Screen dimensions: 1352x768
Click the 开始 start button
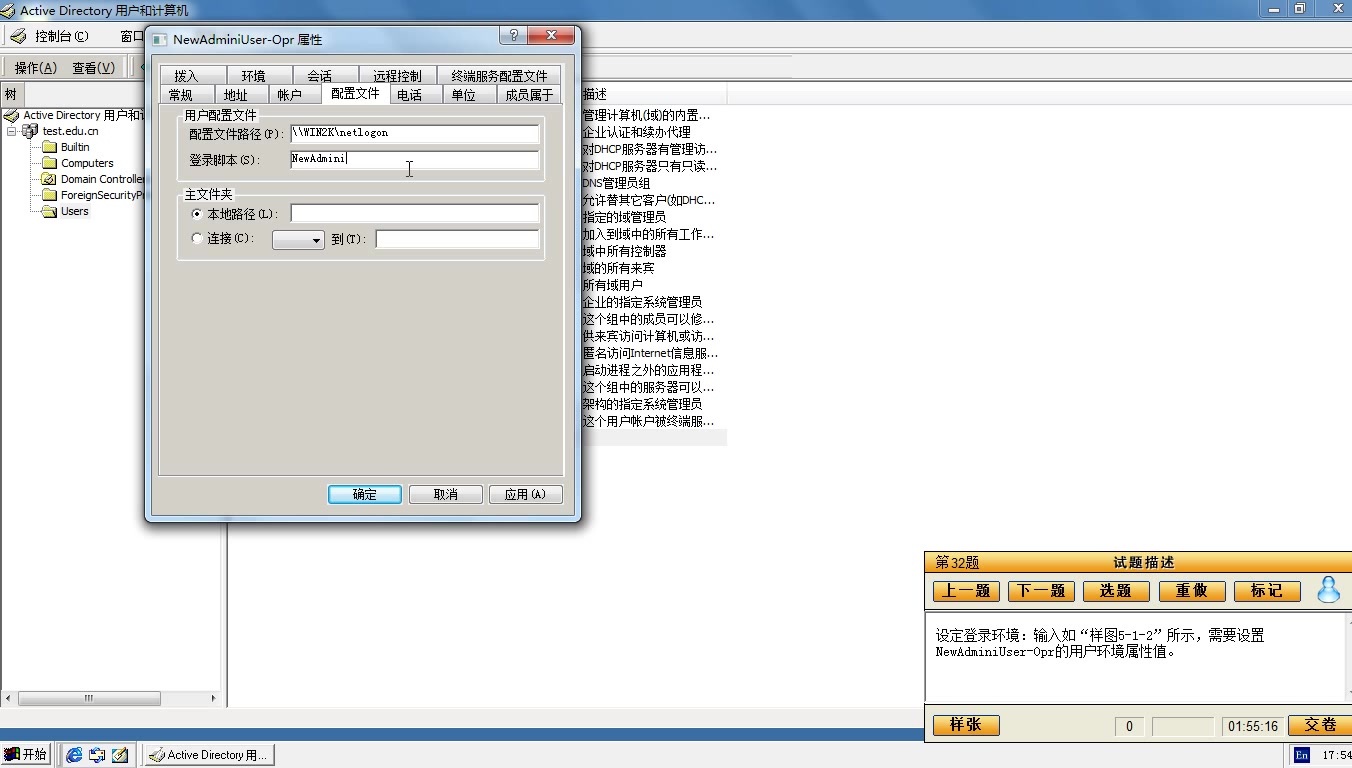[26, 755]
